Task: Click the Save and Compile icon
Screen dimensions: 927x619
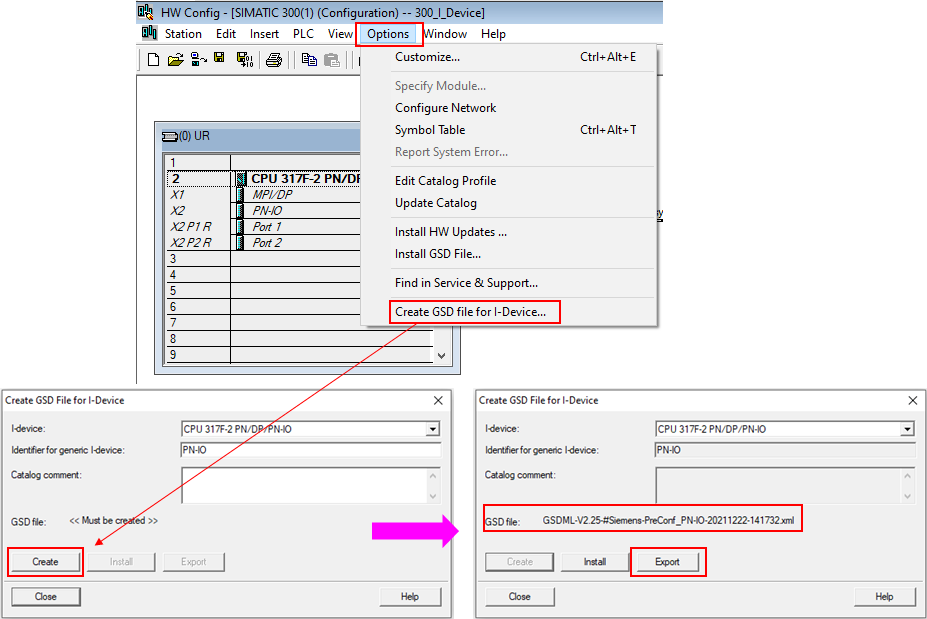Action: pyautogui.click(x=245, y=60)
